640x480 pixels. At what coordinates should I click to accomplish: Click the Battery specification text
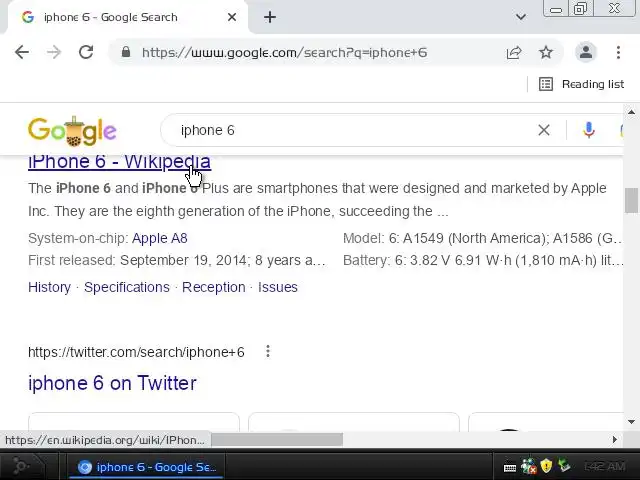click(x=483, y=260)
